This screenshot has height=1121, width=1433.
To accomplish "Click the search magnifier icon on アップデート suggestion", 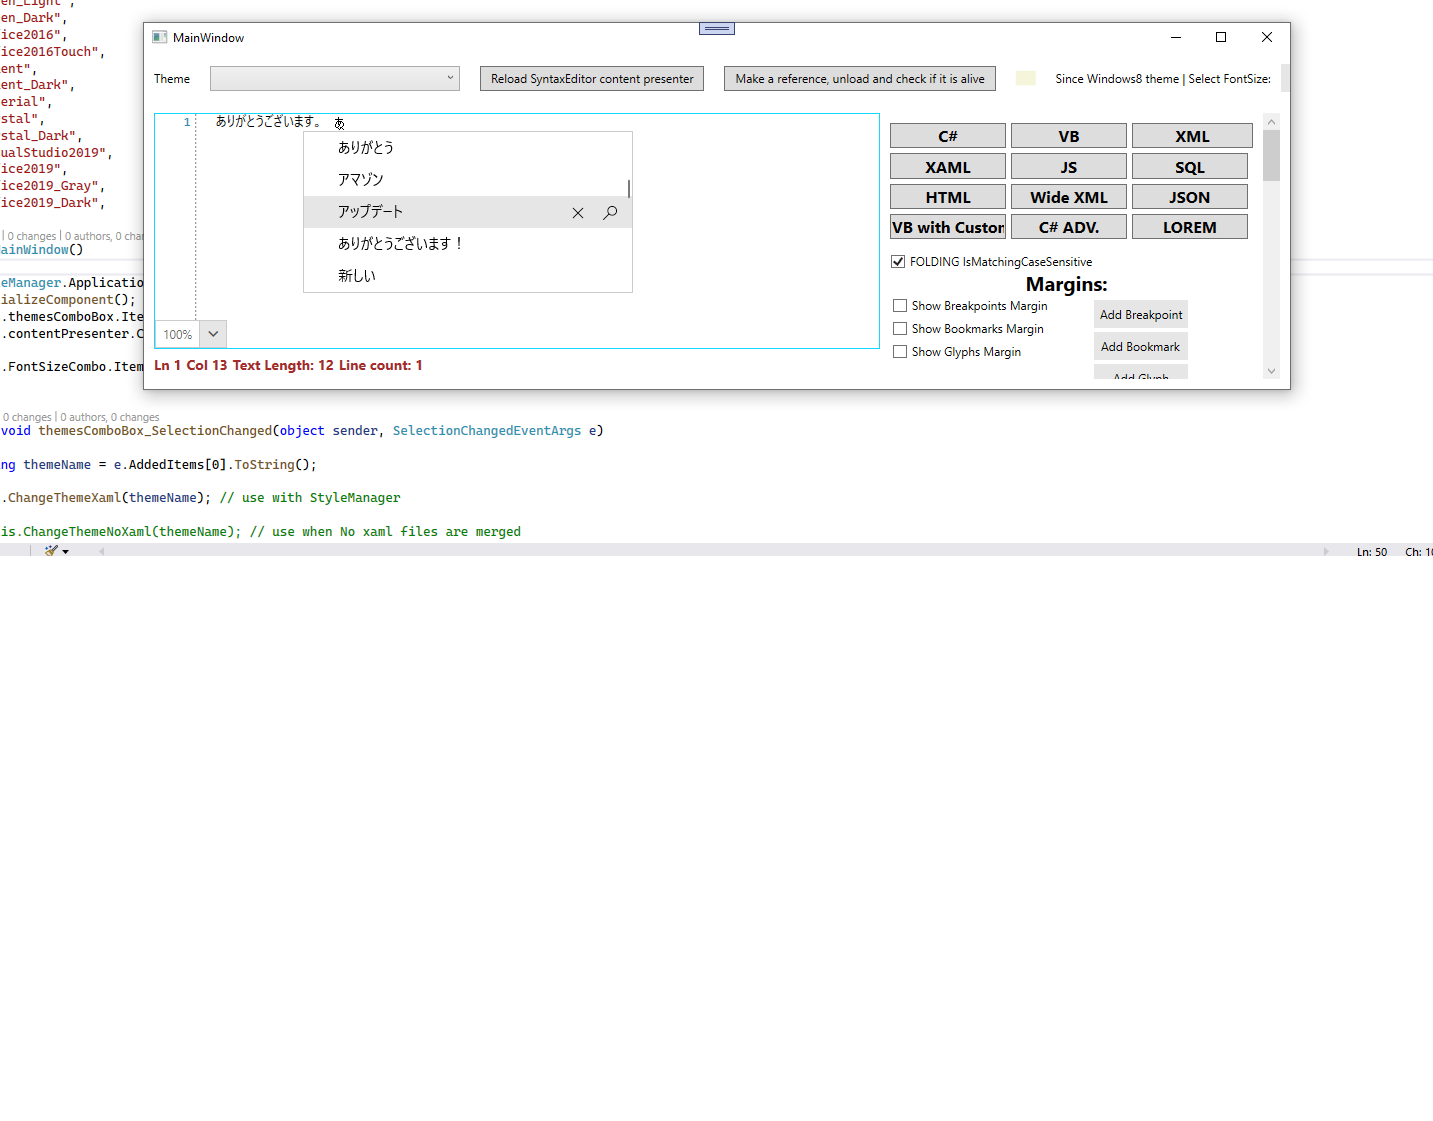I will point(610,212).
